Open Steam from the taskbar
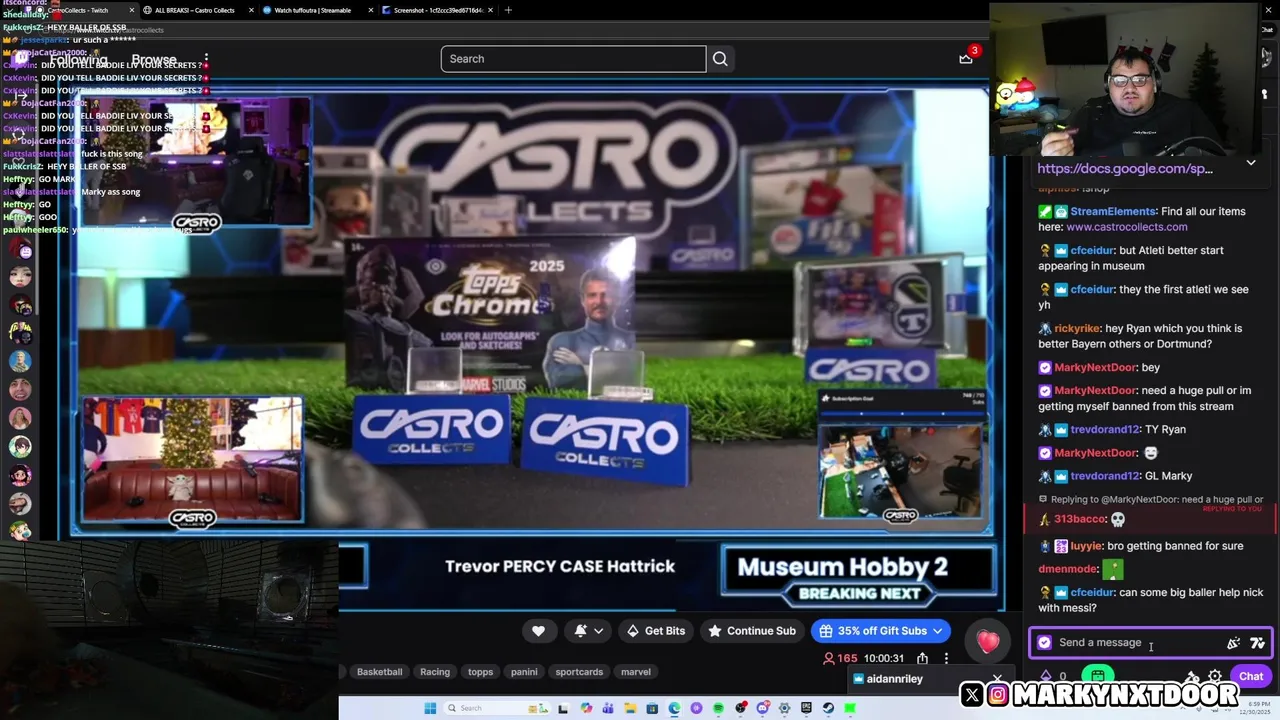The image size is (1280, 720). click(828, 708)
